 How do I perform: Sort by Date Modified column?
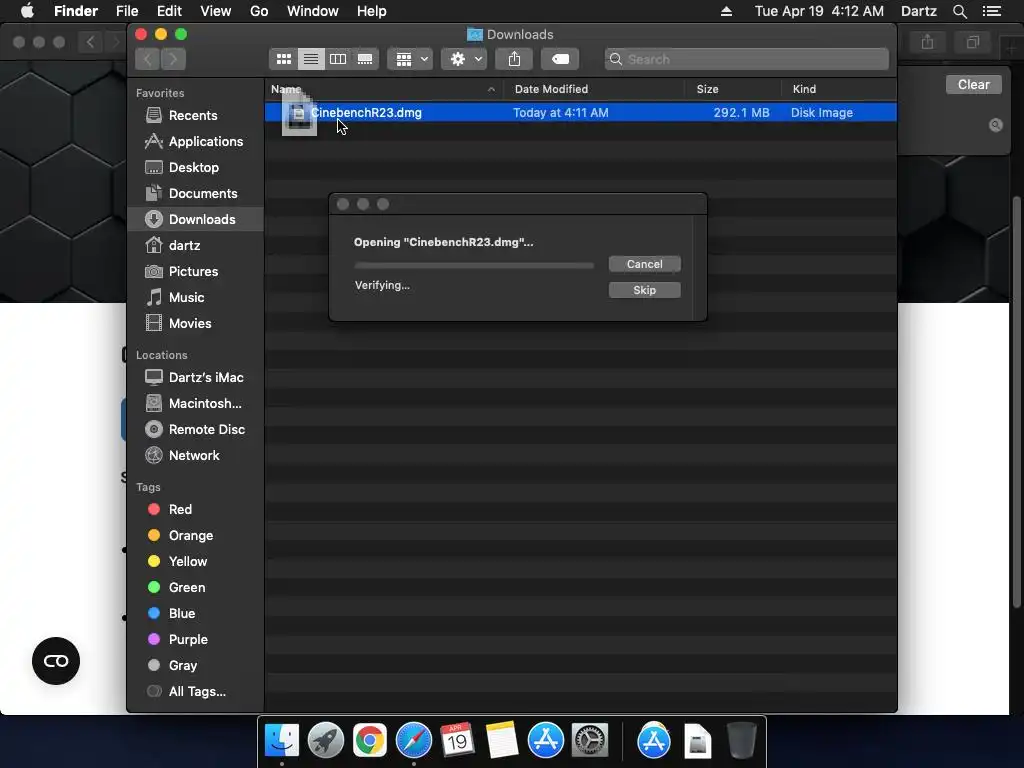pos(593,89)
